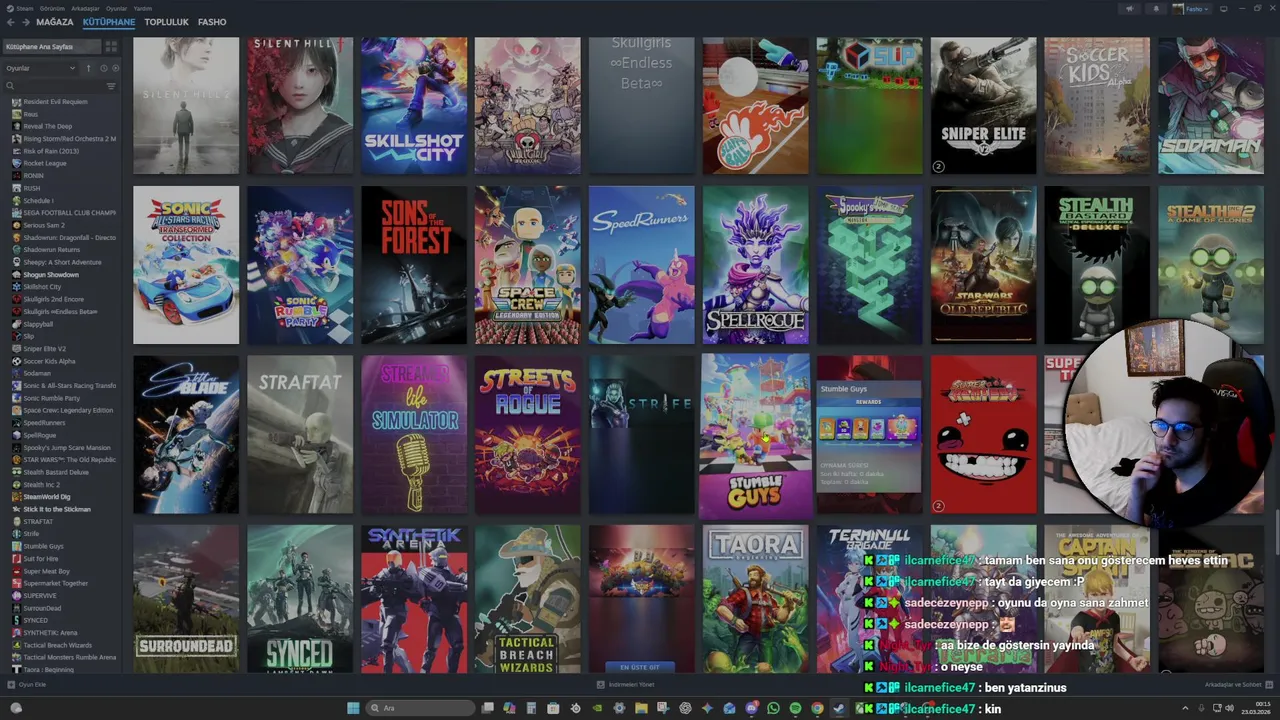Select SteamWorld Dig in sidebar list
The image size is (1280, 720).
(x=47, y=497)
